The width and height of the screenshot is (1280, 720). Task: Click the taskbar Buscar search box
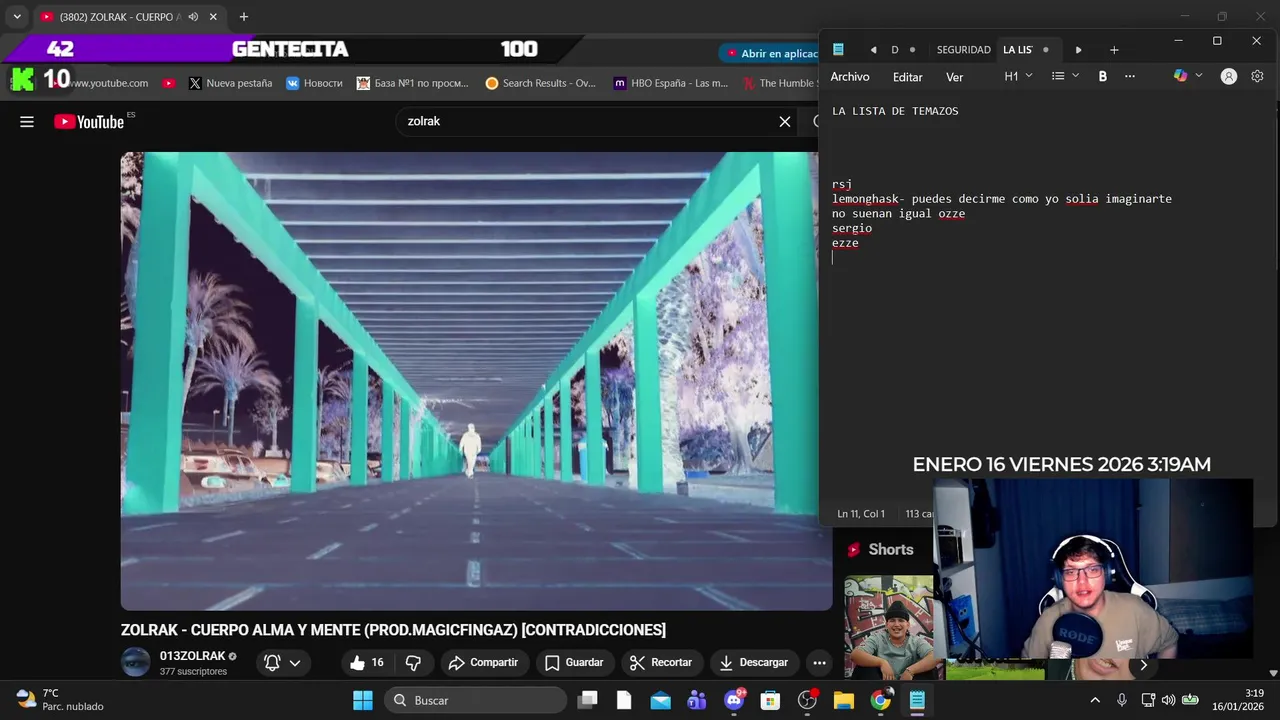tap(476, 700)
